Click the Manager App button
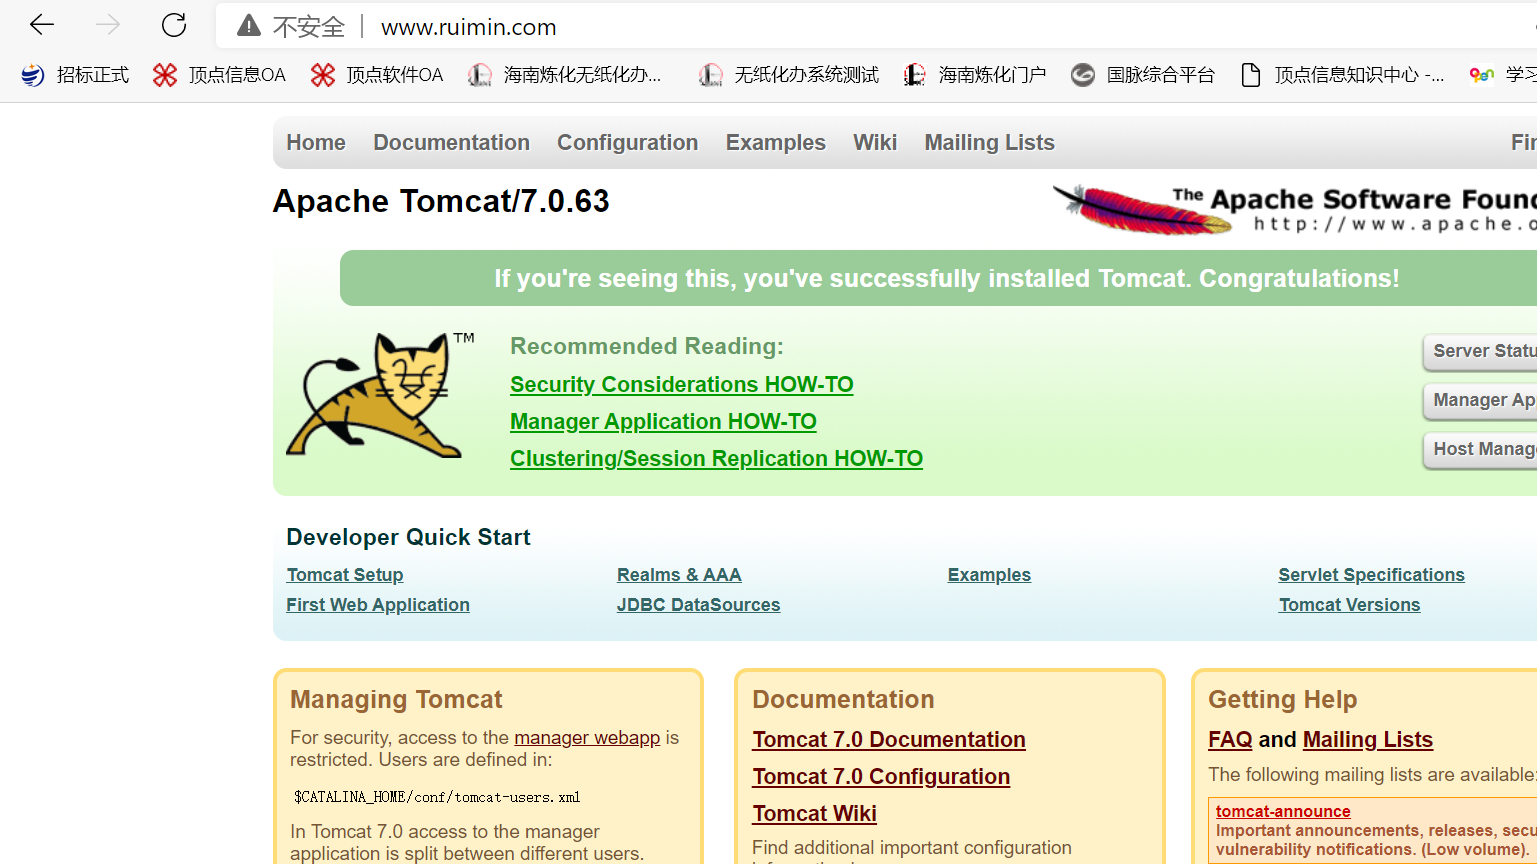The height and width of the screenshot is (864, 1537). 1480,400
